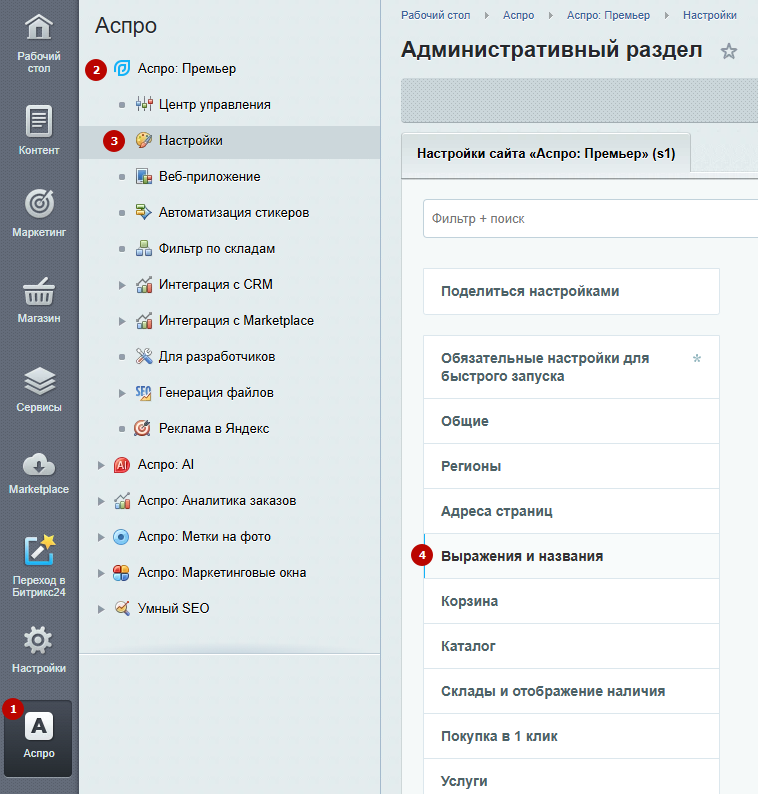Click the Генерация файлов SEO icon
Viewport: 758px width, 794px height.
[144, 392]
